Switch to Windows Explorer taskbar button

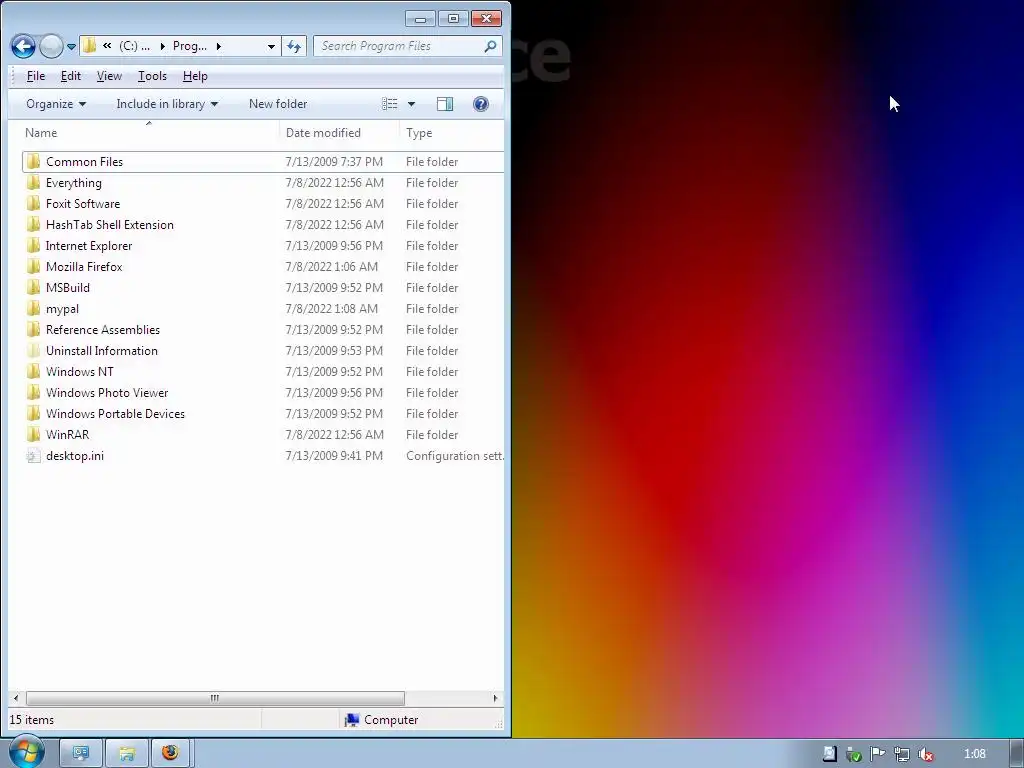(127, 754)
